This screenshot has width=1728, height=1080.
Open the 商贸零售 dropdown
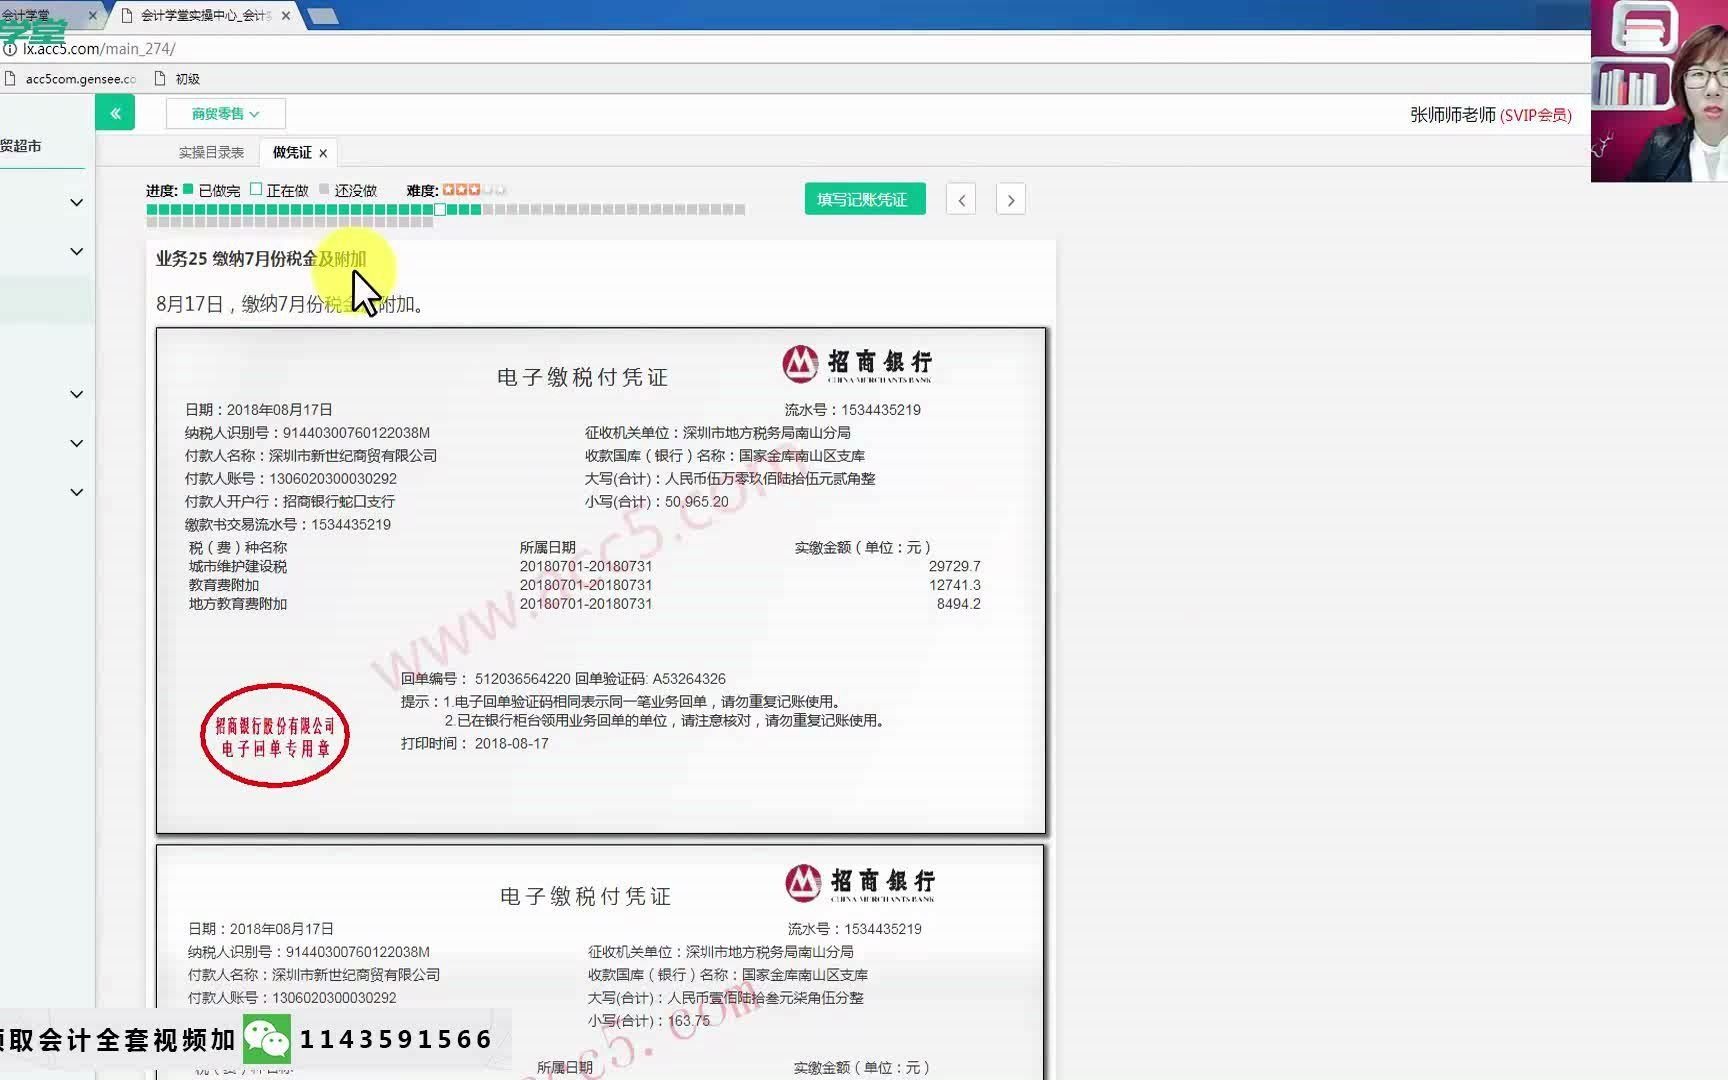point(226,114)
